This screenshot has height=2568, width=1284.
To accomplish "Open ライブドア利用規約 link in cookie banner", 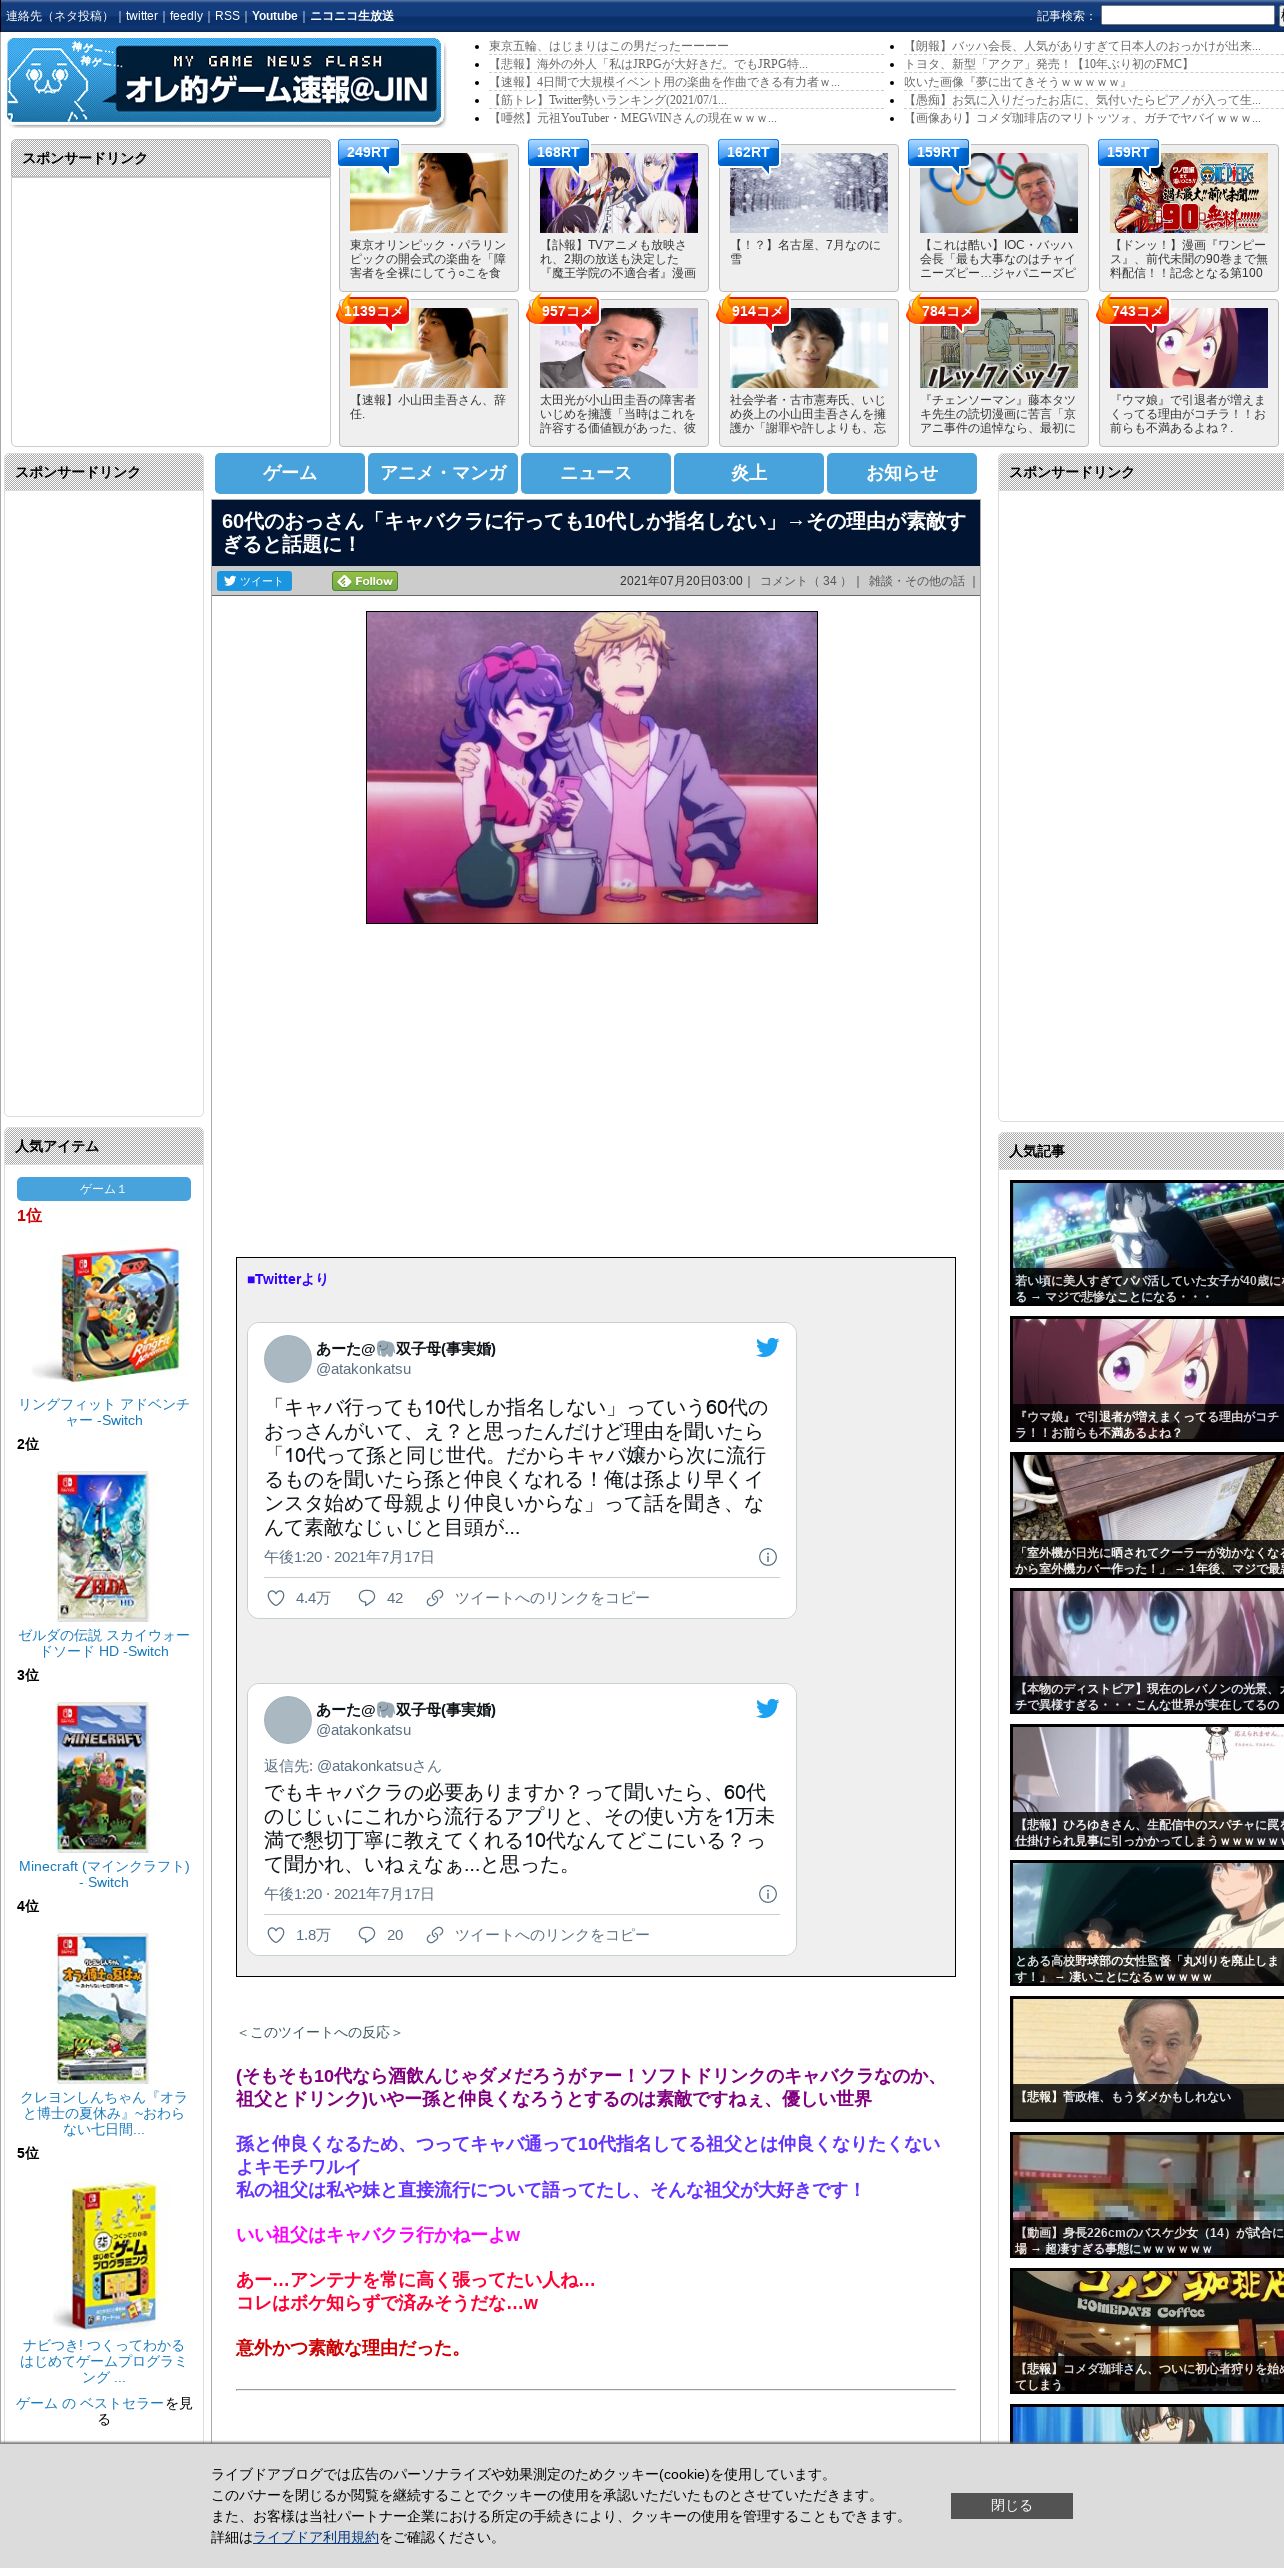I will [x=316, y=2537].
